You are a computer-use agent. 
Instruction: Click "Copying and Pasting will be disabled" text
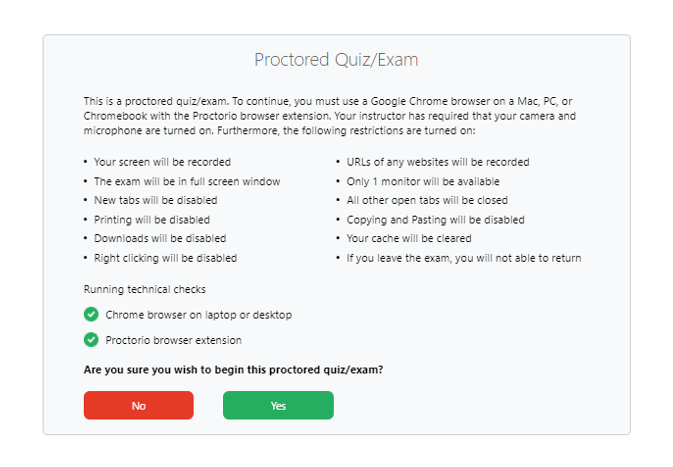click(x=435, y=219)
